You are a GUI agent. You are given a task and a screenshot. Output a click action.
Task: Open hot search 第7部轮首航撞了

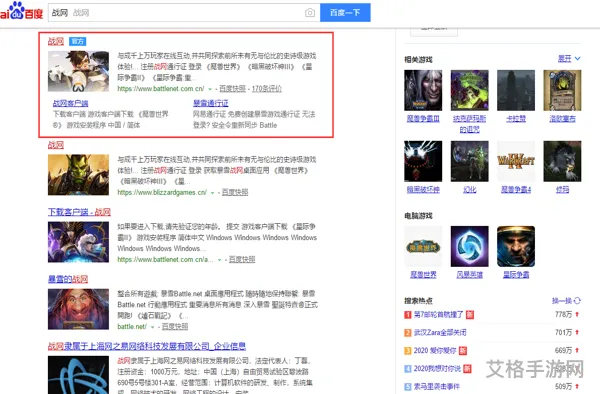point(439,314)
